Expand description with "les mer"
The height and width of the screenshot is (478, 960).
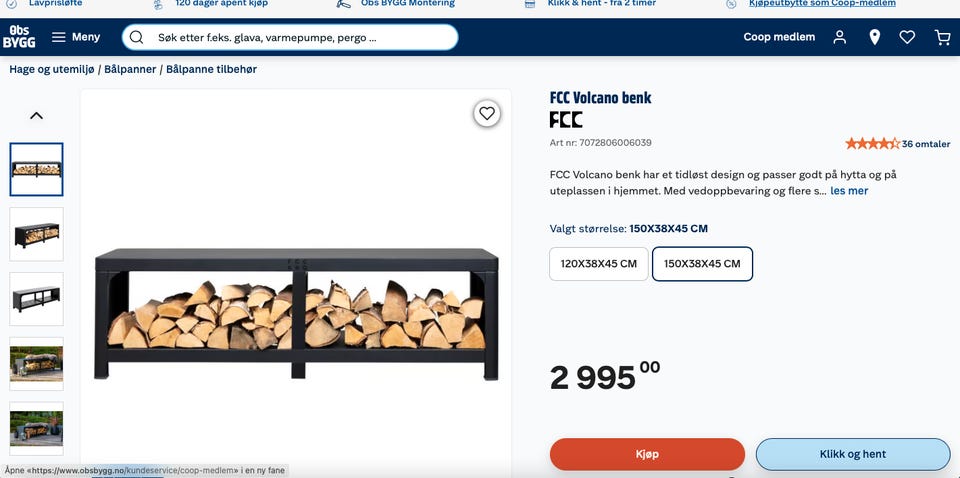(849, 190)
